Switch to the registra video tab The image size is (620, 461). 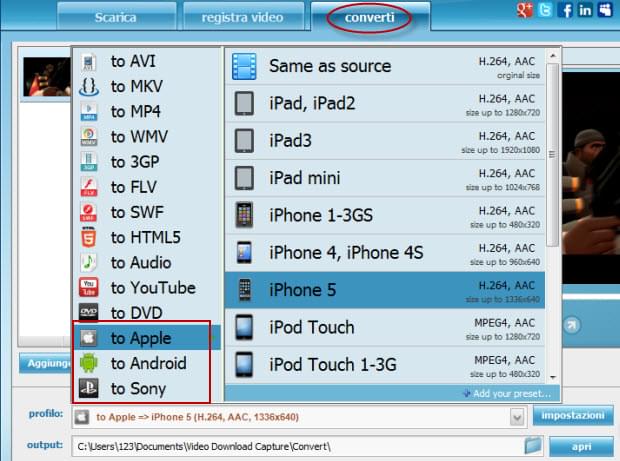[x=243, y=17]
